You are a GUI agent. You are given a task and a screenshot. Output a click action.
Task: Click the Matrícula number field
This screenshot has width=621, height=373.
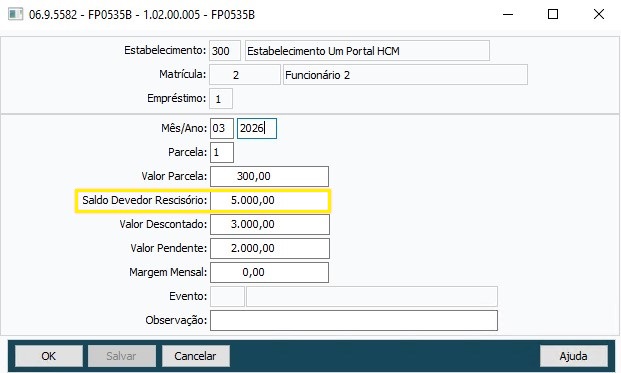245,75
